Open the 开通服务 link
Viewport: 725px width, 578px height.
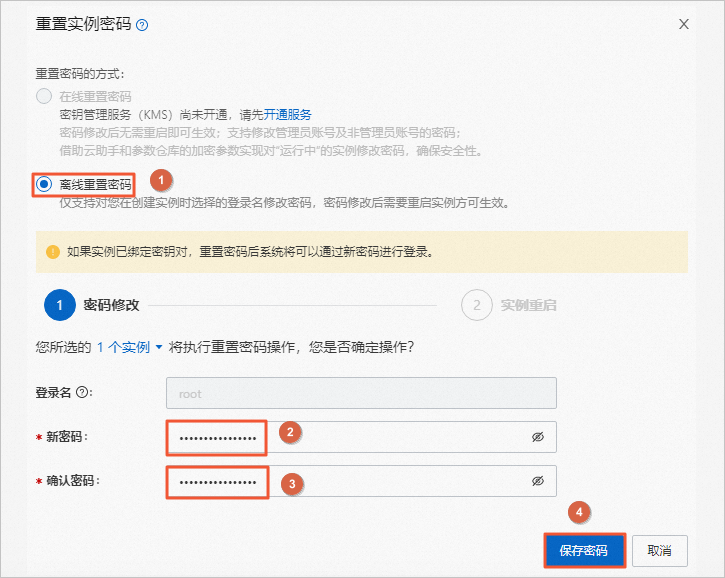[287, 115]
